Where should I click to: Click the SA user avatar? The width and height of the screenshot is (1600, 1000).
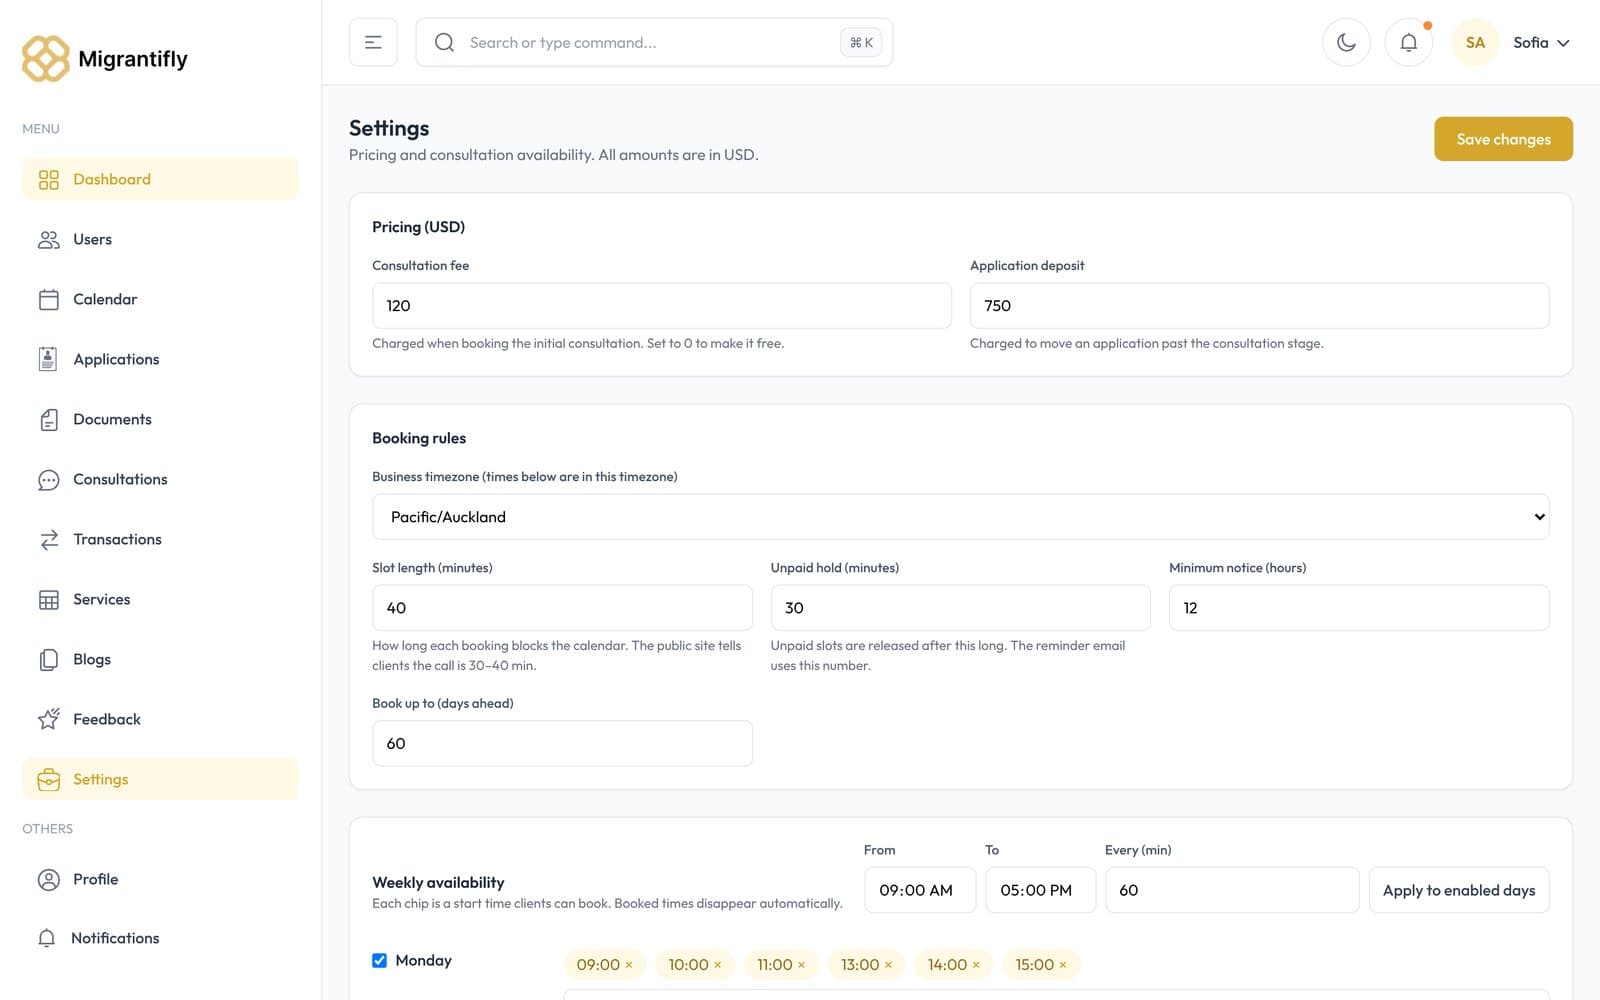coord(1475,42)
